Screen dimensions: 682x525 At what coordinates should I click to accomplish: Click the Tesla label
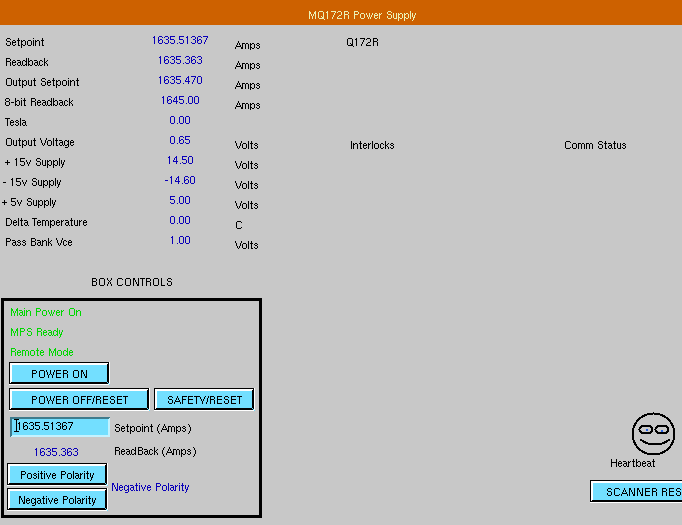point(16,122)
